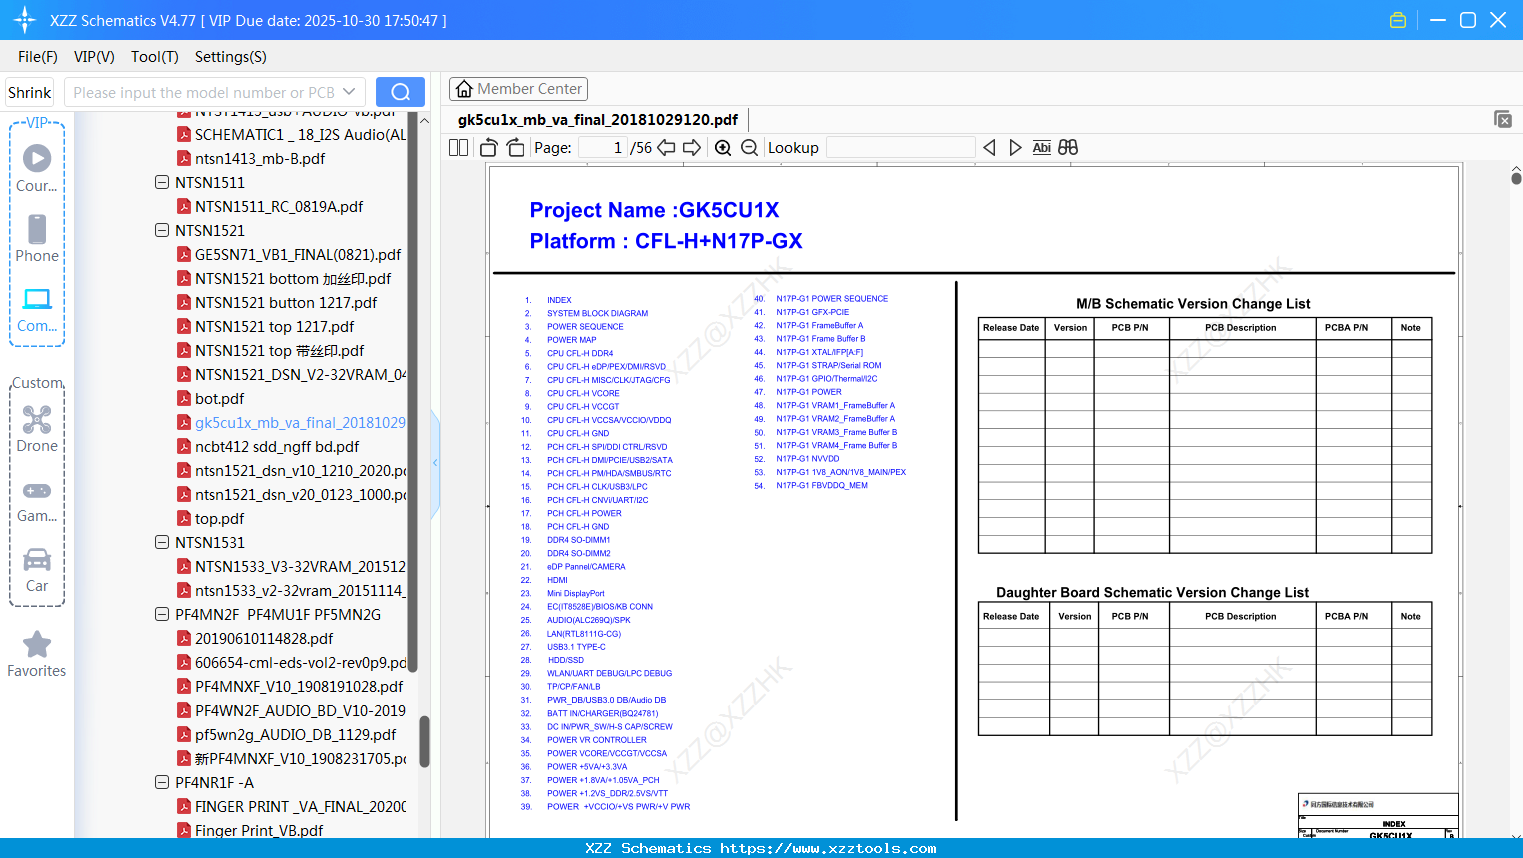Open the VIP(V) menu

[94, 57]
